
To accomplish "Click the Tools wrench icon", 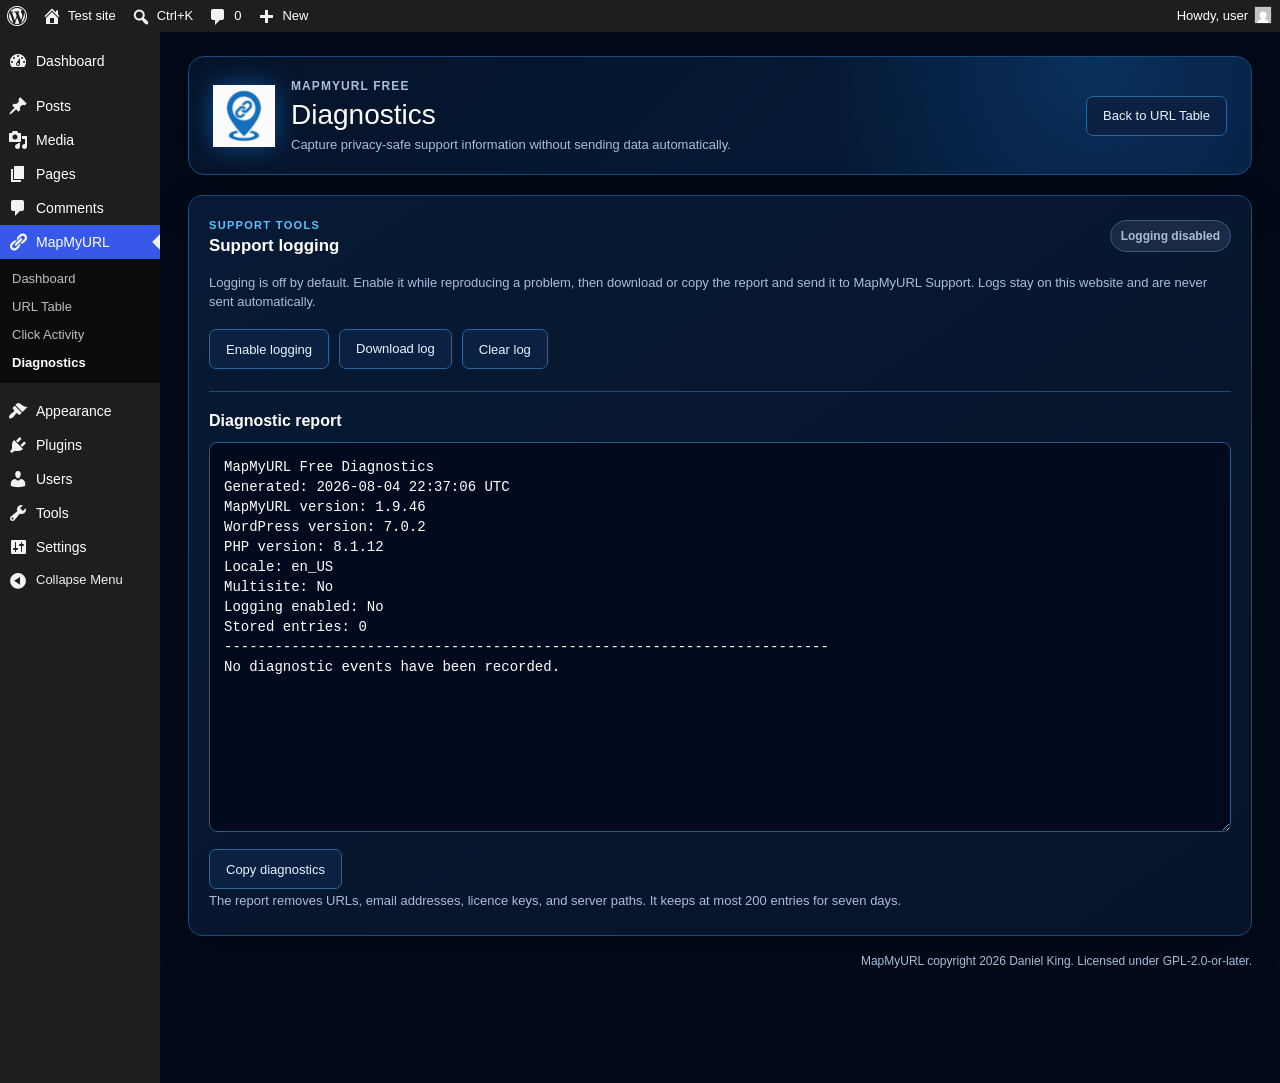I will [x=18, y=513].
